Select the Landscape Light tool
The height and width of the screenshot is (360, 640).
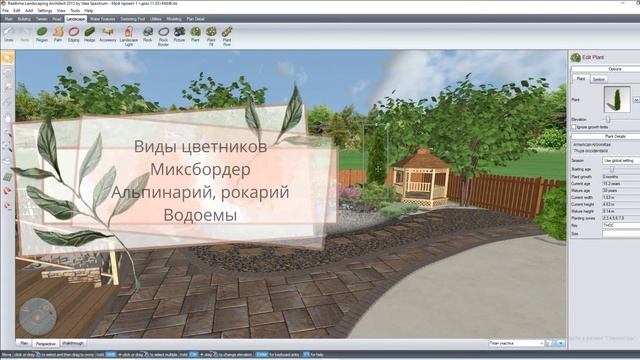(129, 36)
